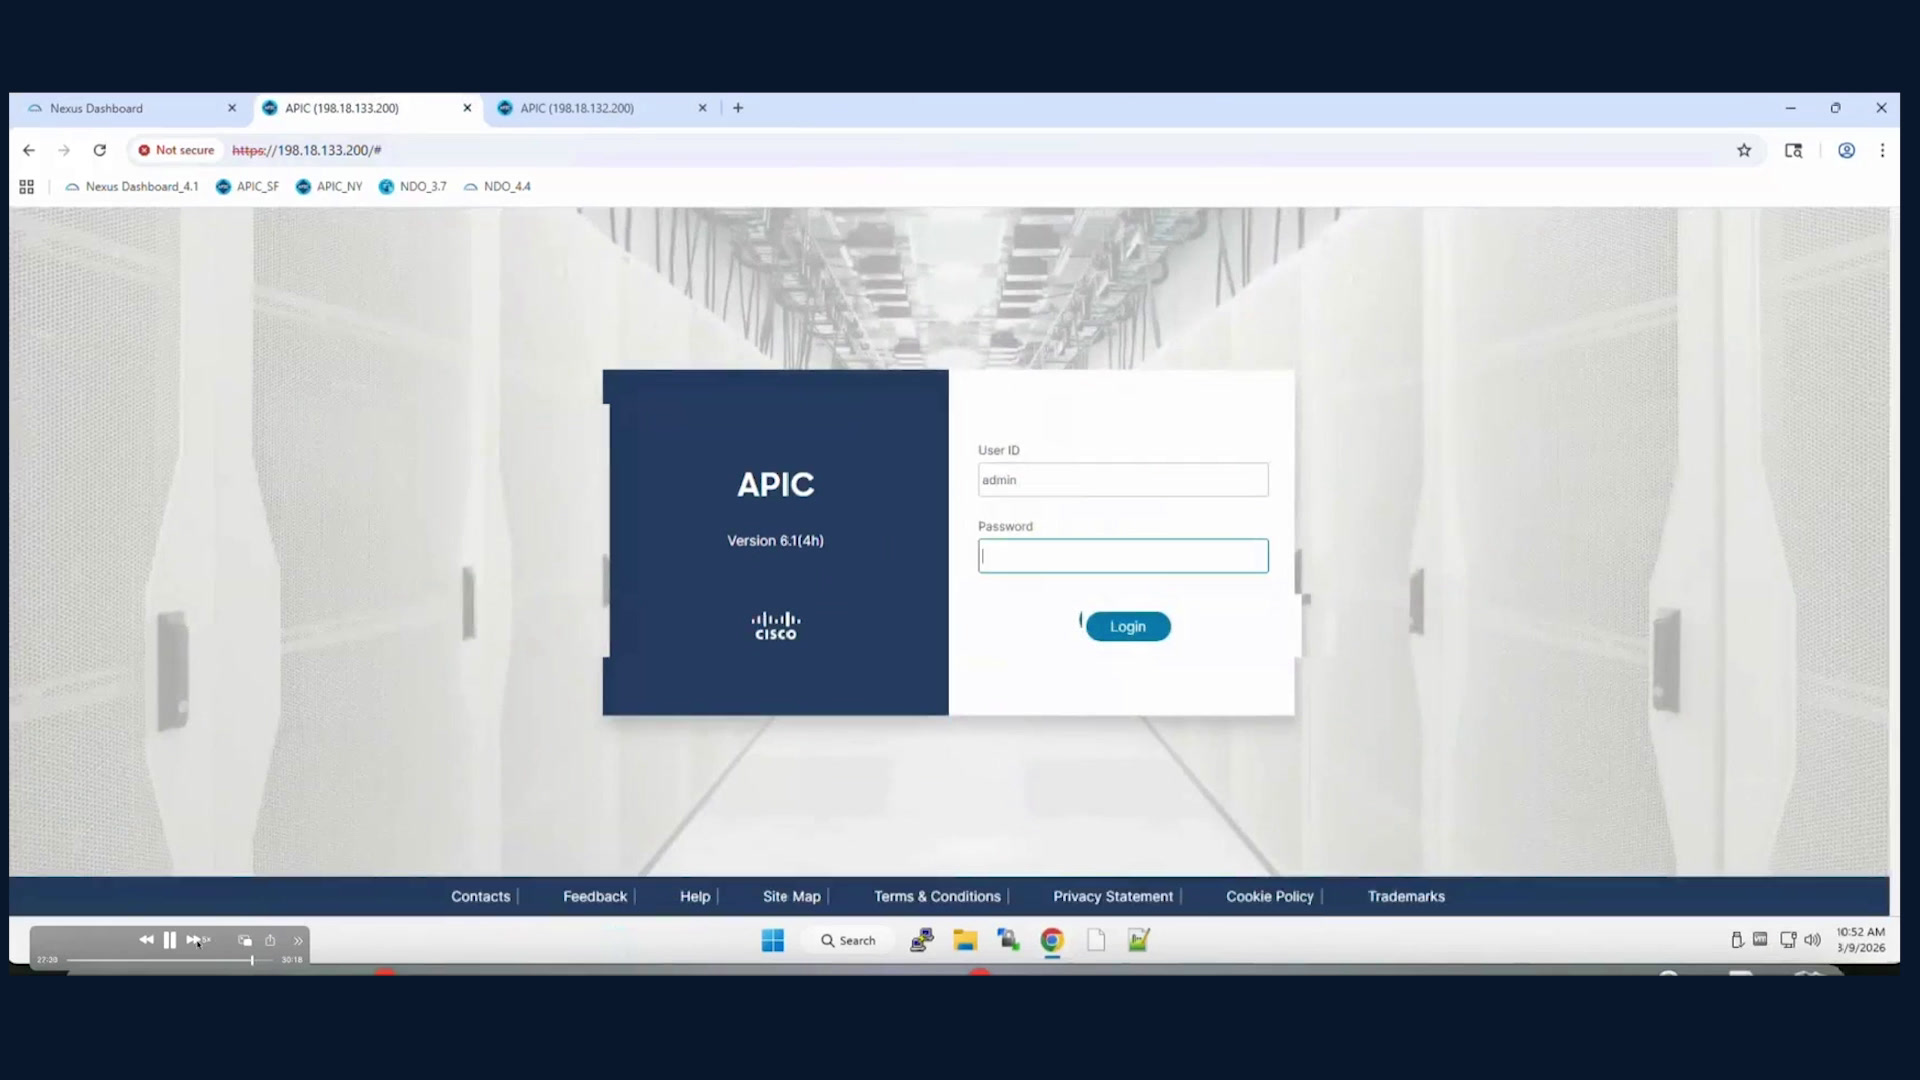The image size is (1920, 1080).
Task: Open the Trademarks footer link
Action: coord(1406,896)
